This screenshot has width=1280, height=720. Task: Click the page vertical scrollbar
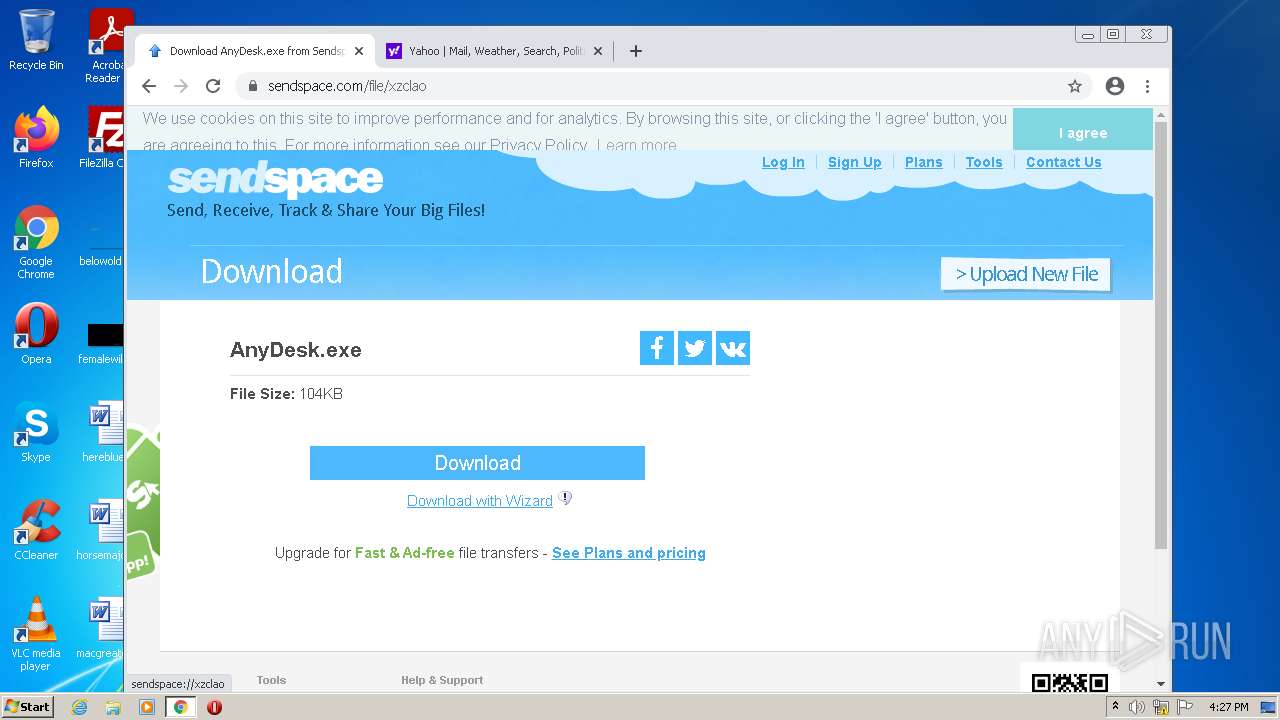tap(1161, 335)
